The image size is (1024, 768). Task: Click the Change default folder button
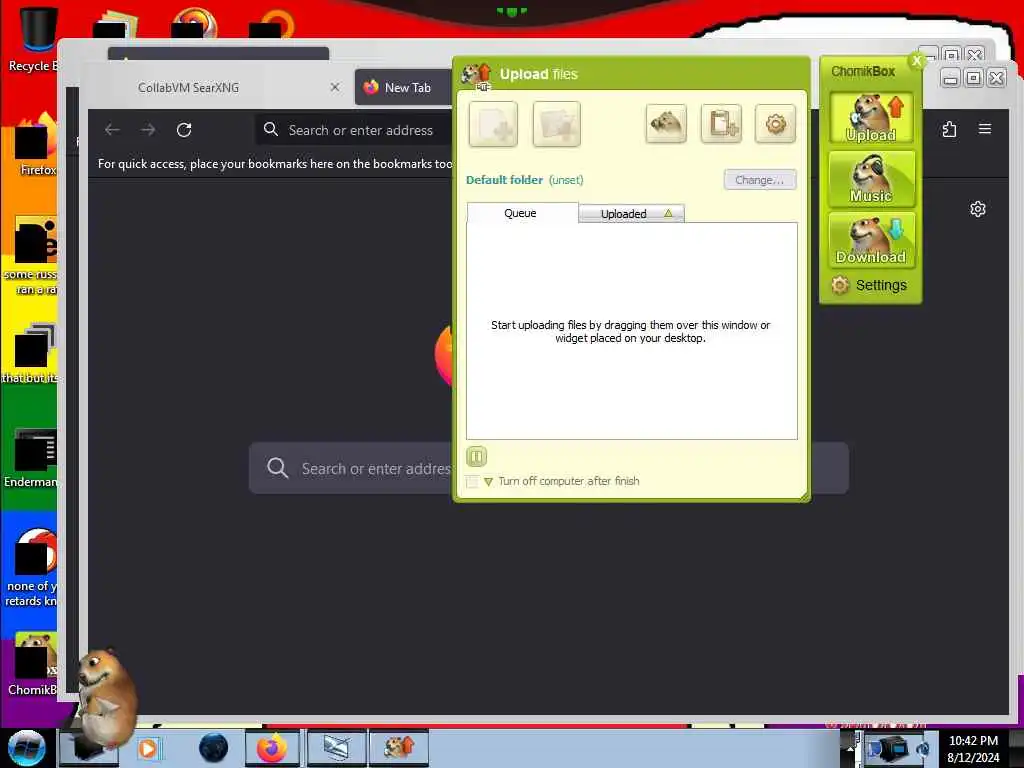[760, 180]
